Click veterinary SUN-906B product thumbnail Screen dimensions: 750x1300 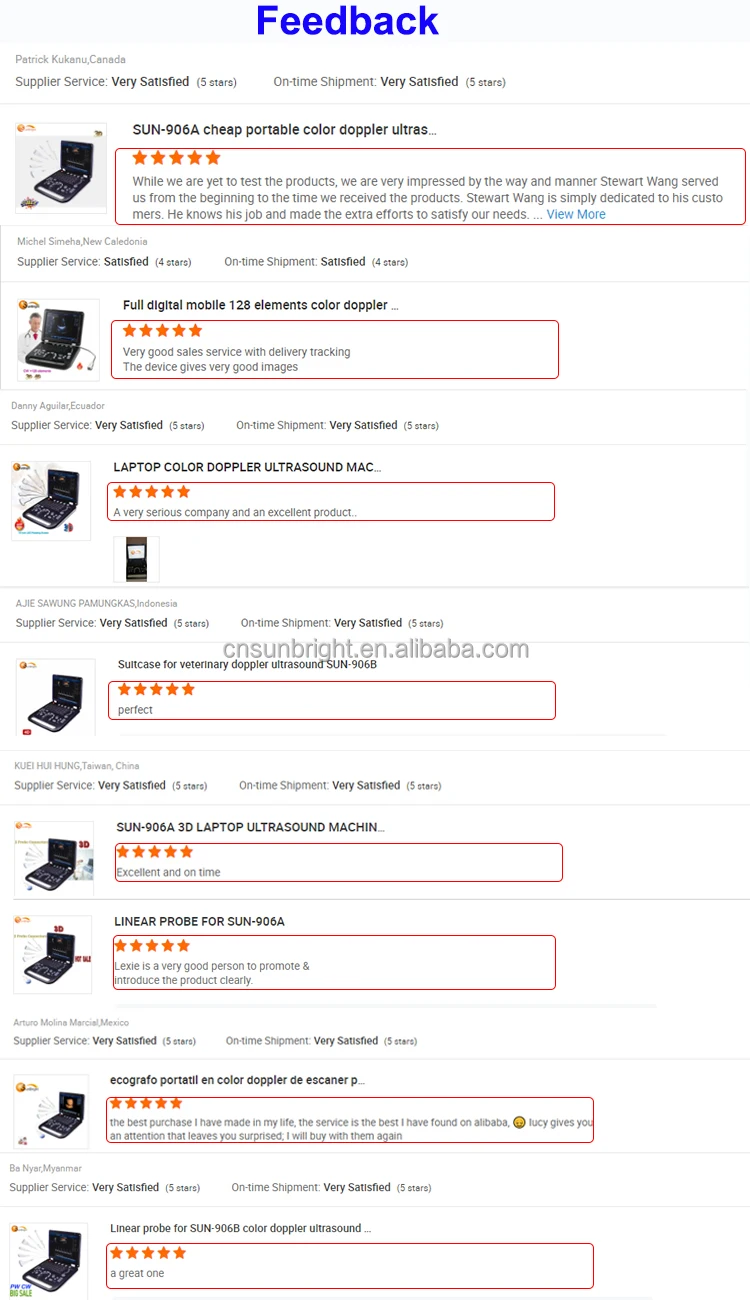[x=55, y=697]
